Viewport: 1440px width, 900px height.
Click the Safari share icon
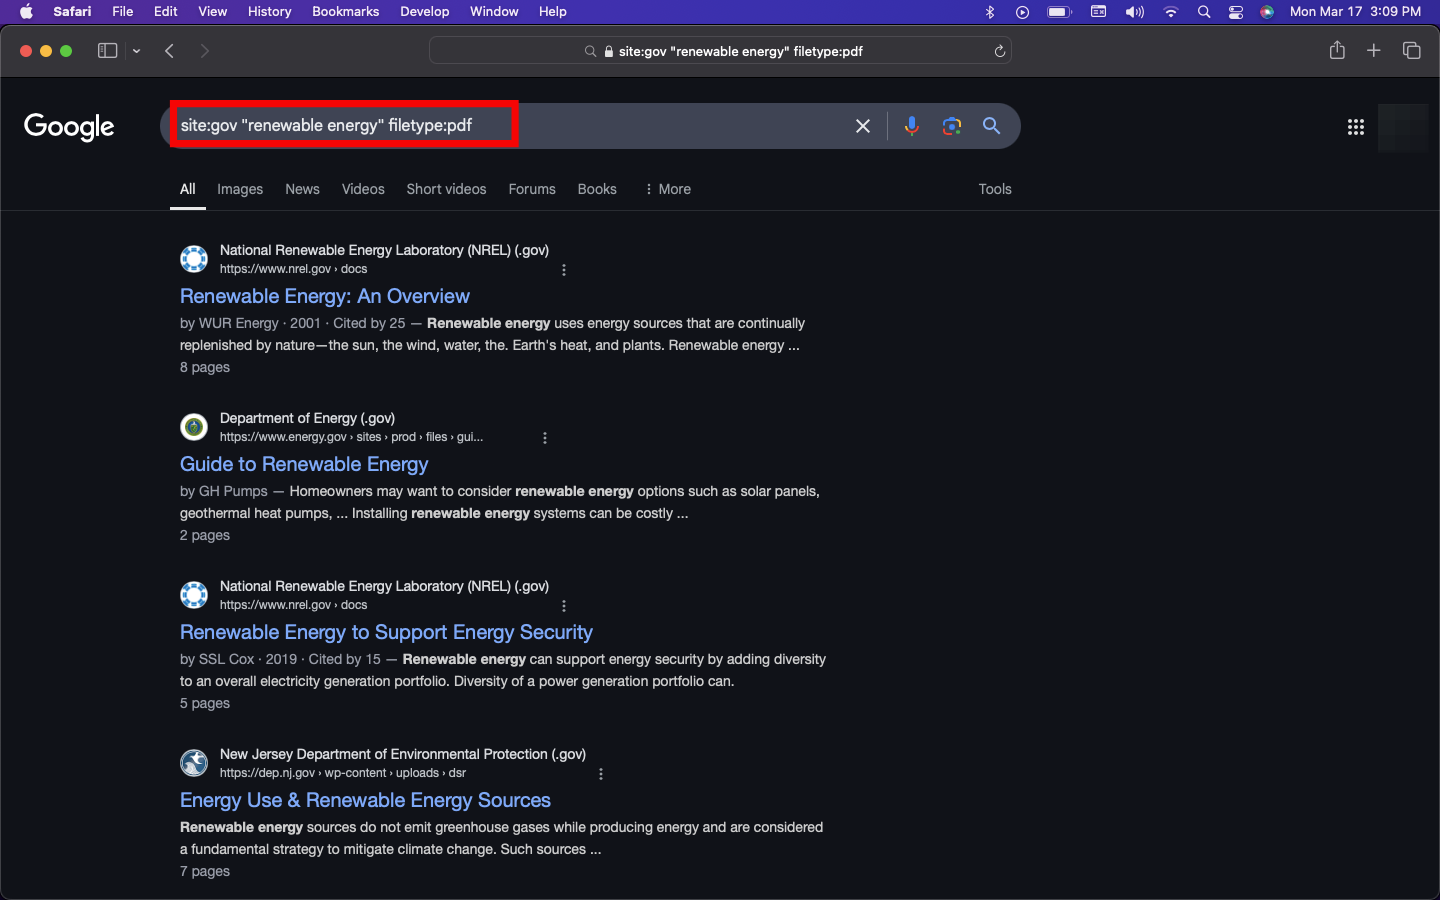(1337, 51)
